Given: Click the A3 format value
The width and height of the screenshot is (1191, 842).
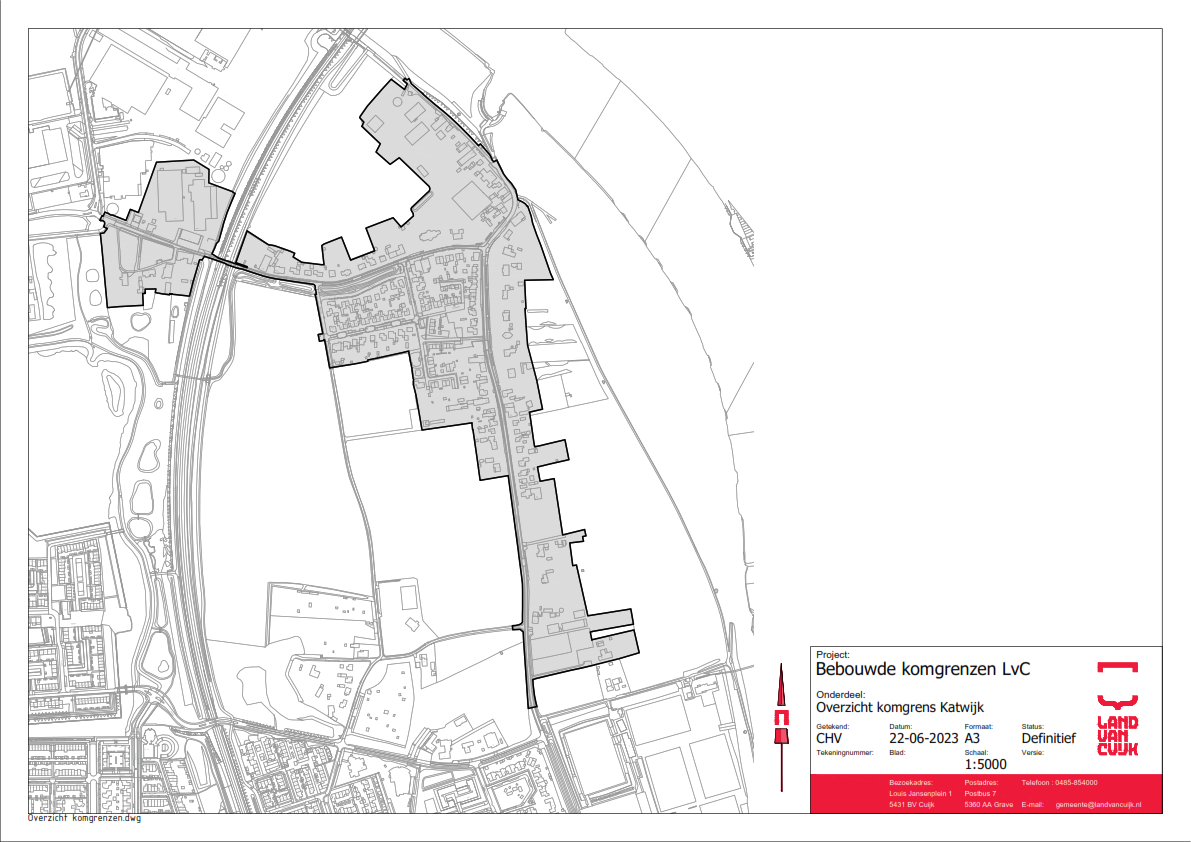Looking at the screenshot, I should (x=973, y=738).
